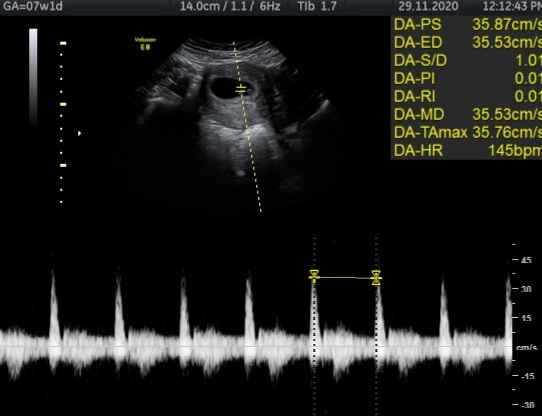Click the Voluson E8 logo
This screenshot has width=542, height=416.
(145, 44)
